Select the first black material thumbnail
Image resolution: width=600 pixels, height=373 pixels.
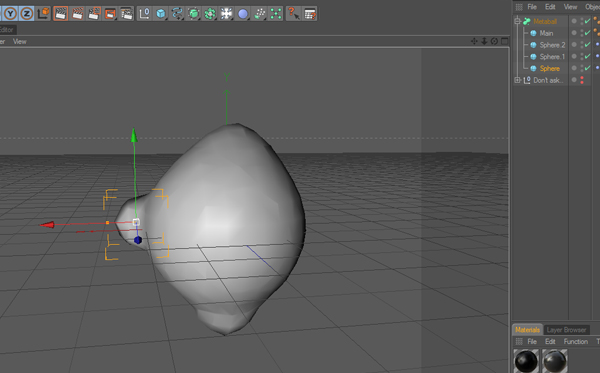point(526,361)
